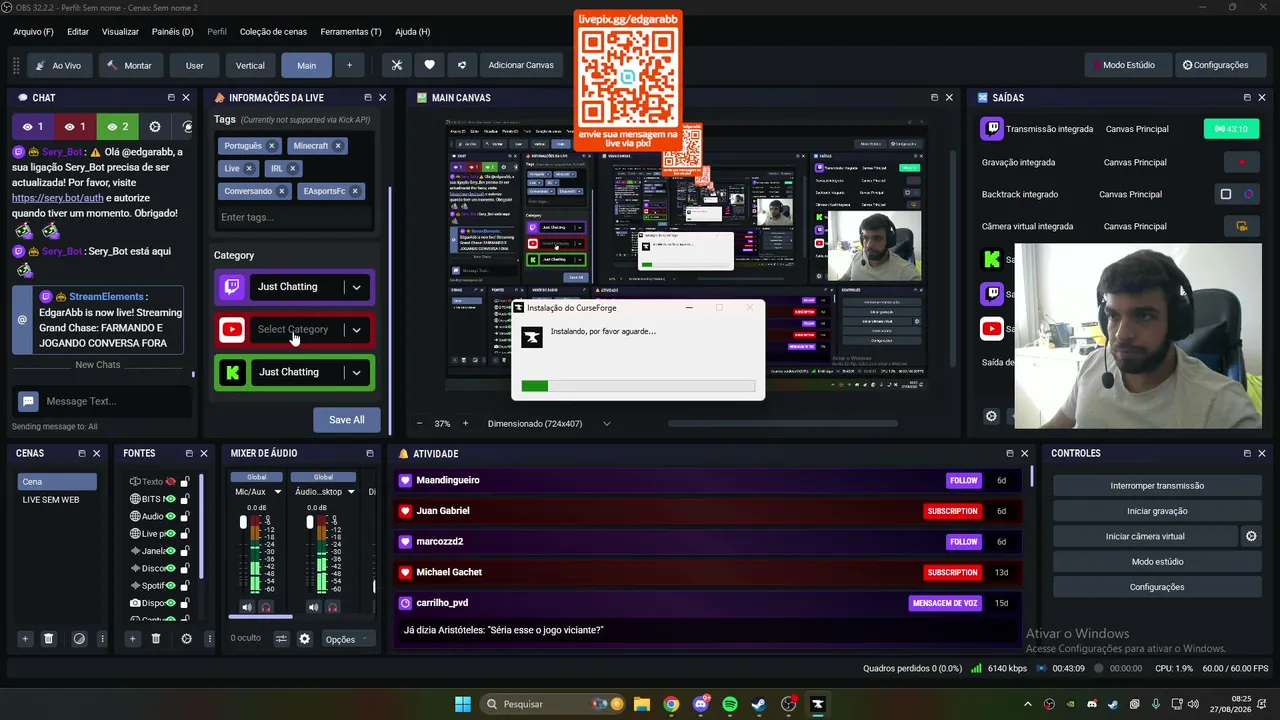This screenshot has height=720, width=1280.
Task: Hide the Spotify source
Action: 171,586
